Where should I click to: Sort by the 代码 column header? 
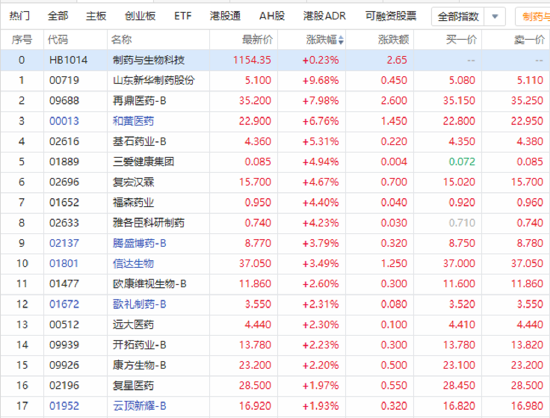pos(58,40)
